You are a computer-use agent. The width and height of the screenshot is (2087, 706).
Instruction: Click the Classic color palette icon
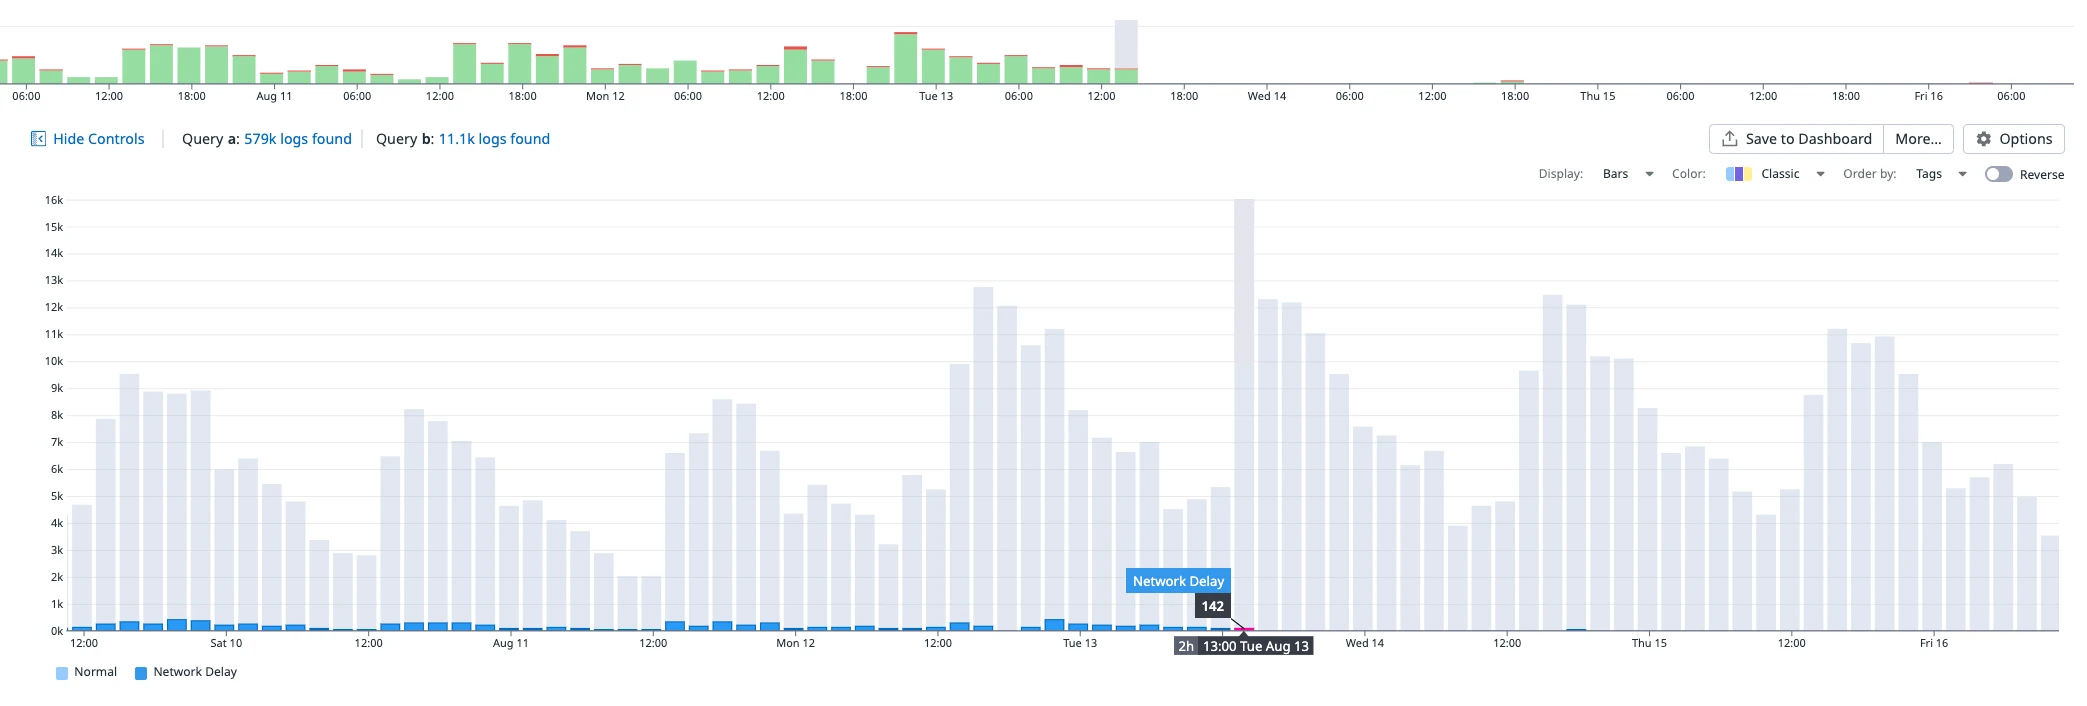pyautogui.click(x=1738, y=174)
